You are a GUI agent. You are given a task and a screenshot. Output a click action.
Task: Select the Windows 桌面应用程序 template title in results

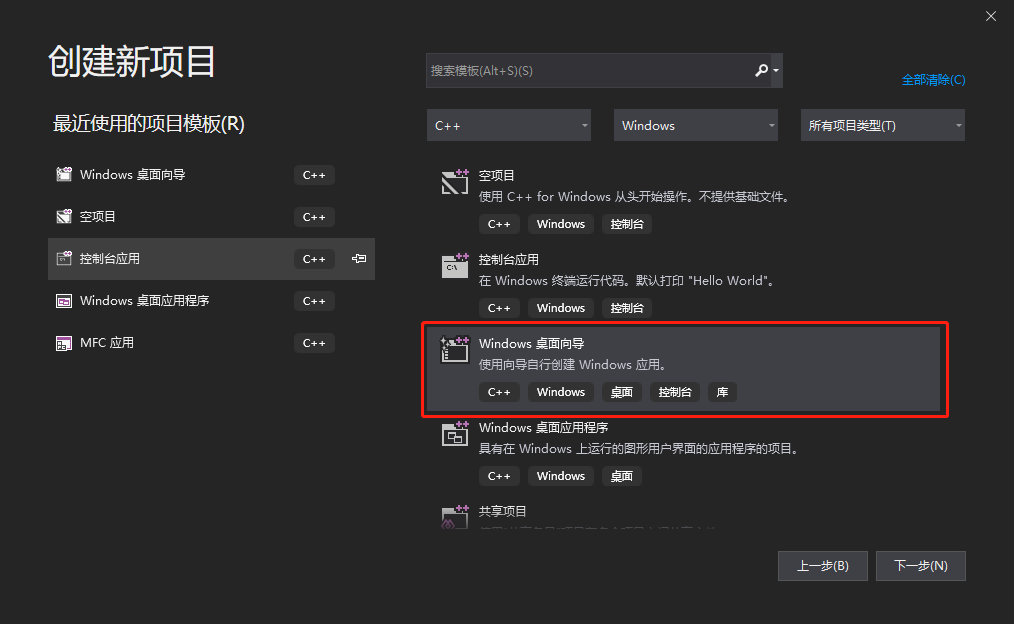543,427
